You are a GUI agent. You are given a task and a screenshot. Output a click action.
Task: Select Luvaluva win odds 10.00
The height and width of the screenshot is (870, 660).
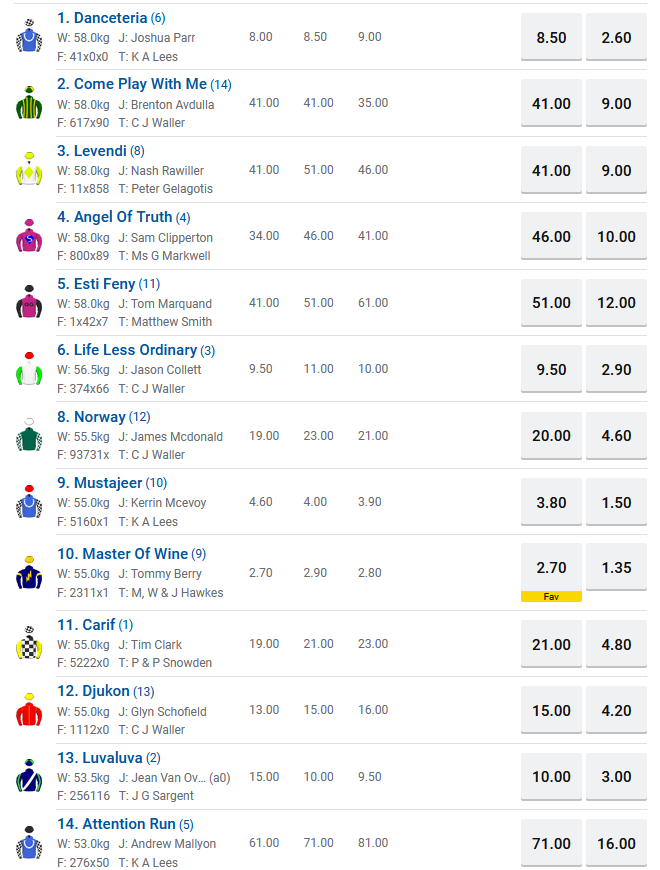coord(551,777)
